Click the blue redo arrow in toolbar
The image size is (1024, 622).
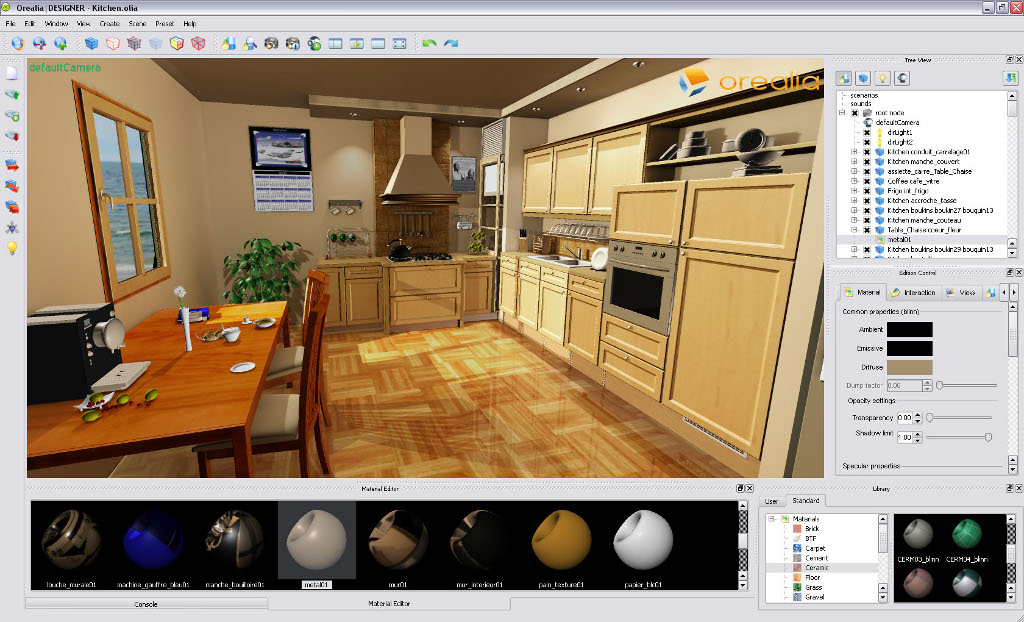[x=451, y=43]
